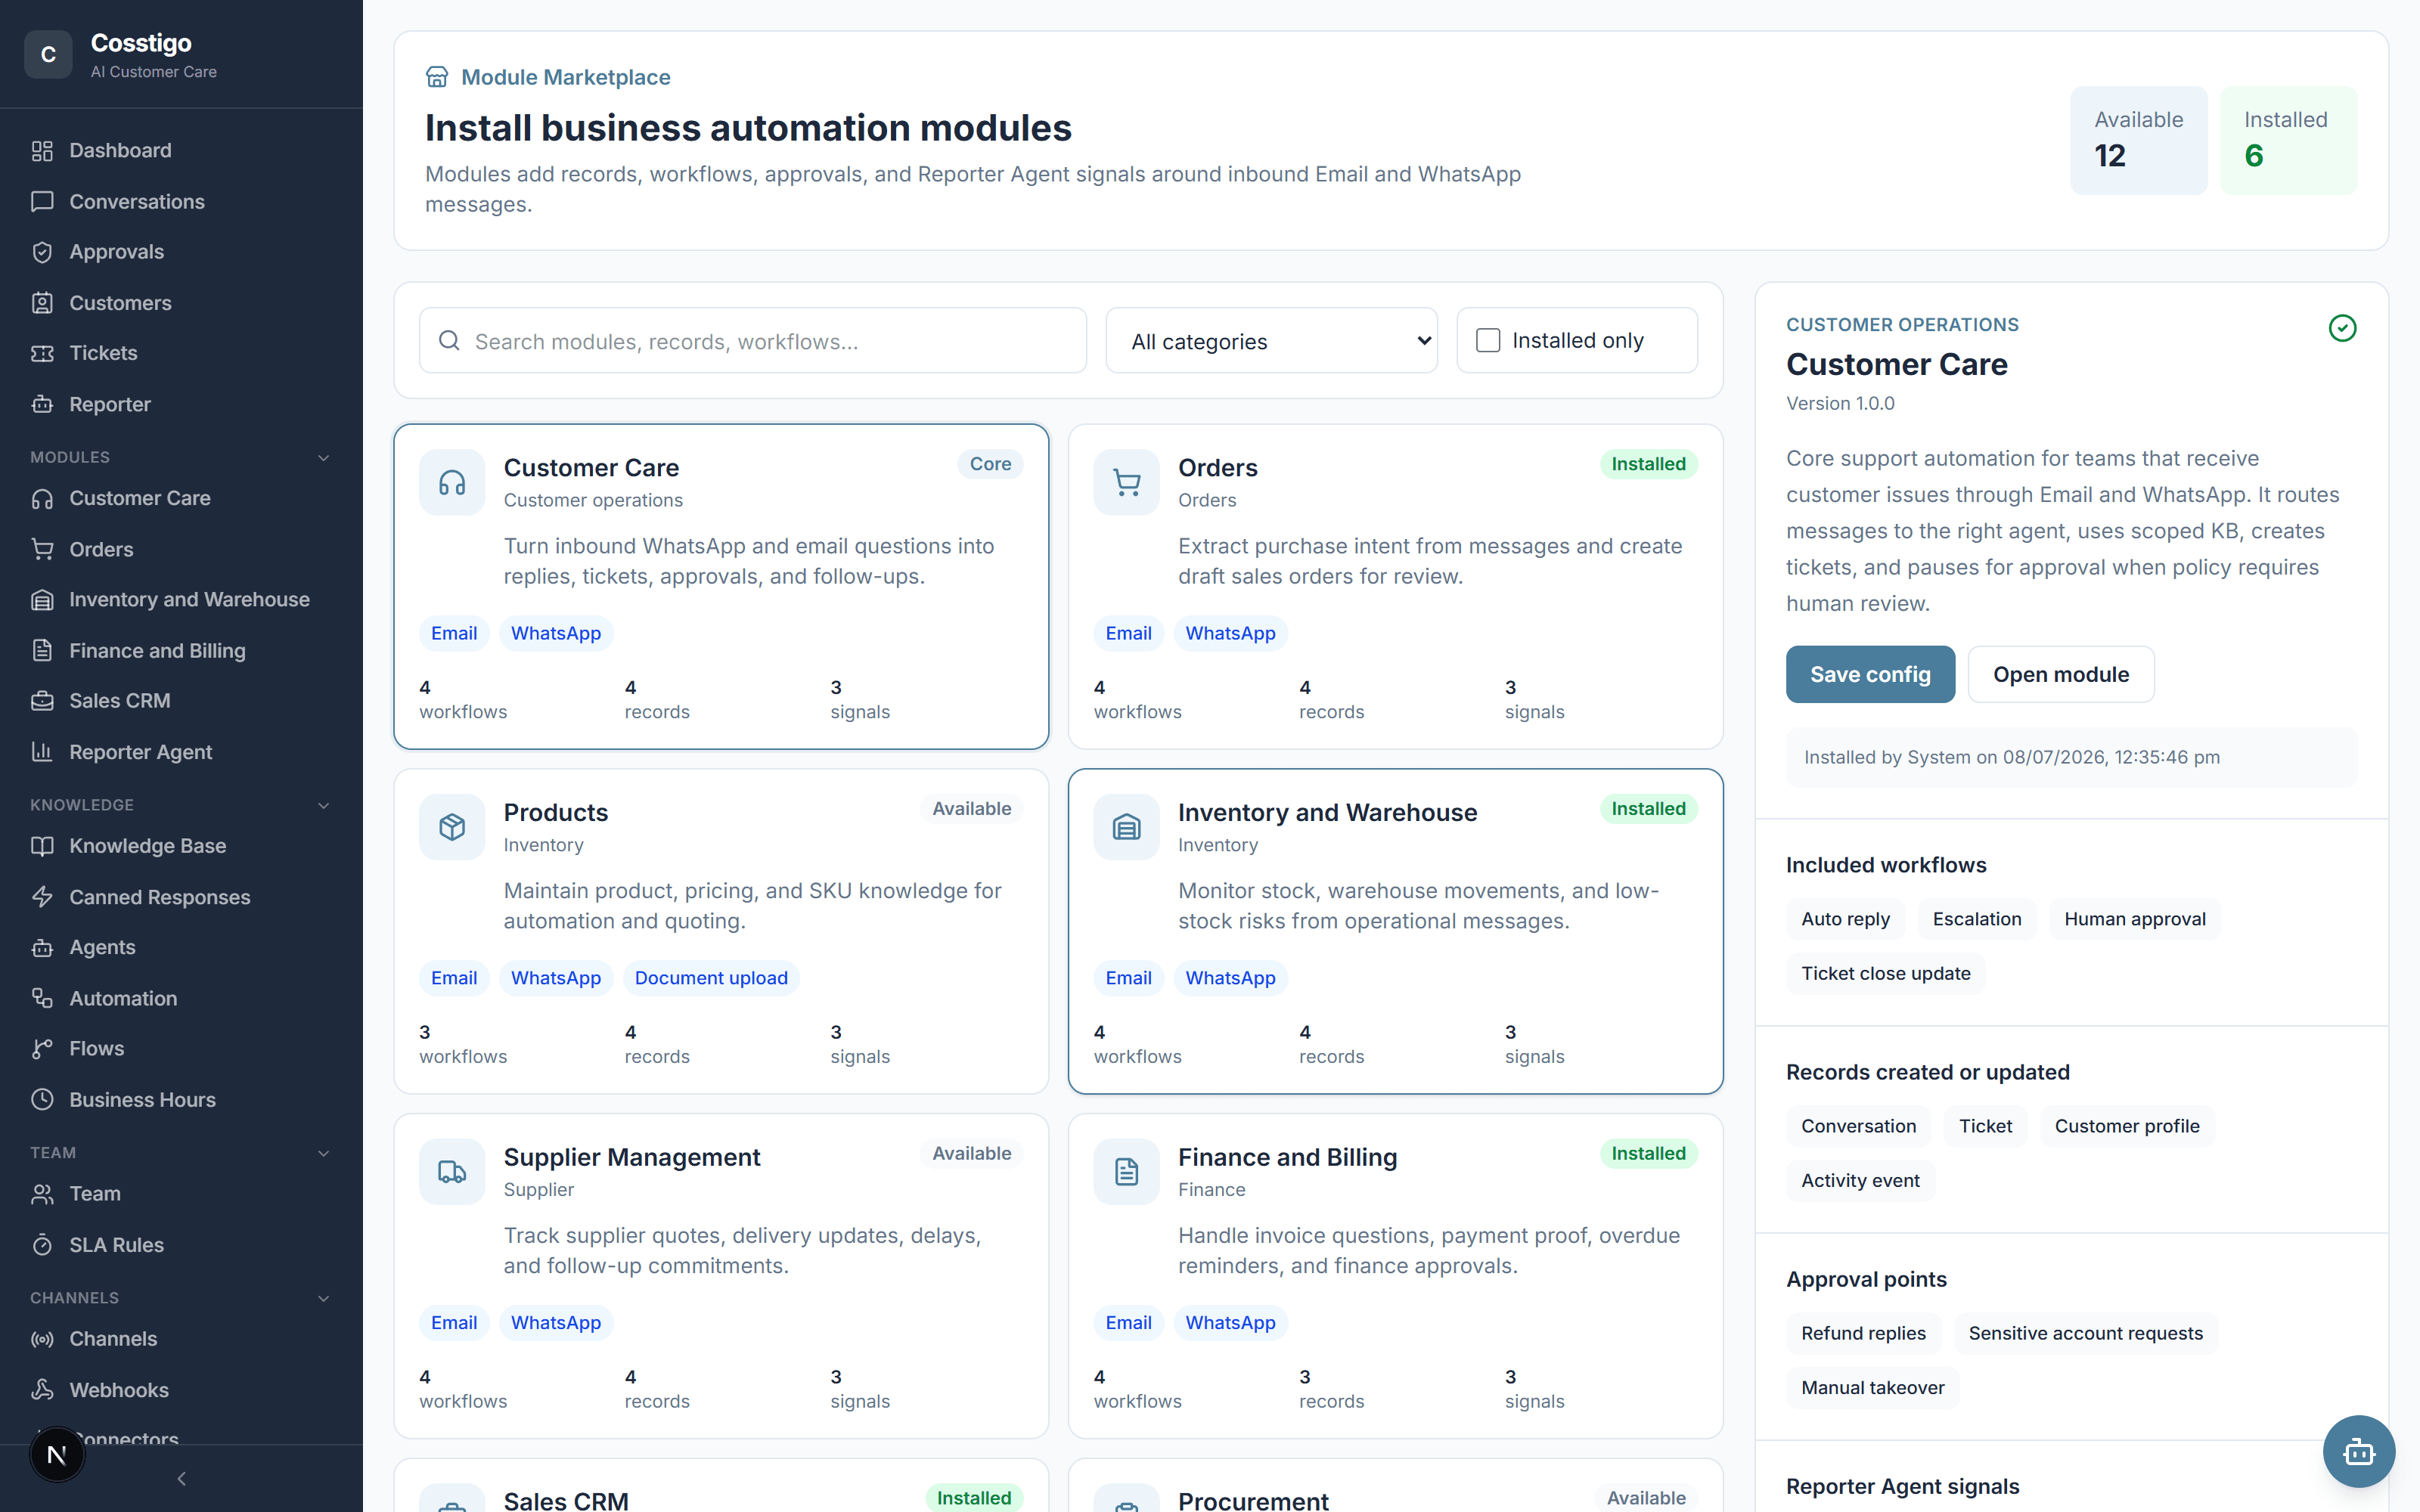Click the Refund replies approval chip
2420x1512 pixels.
pyautogui.click(x=1863, y=1333)
